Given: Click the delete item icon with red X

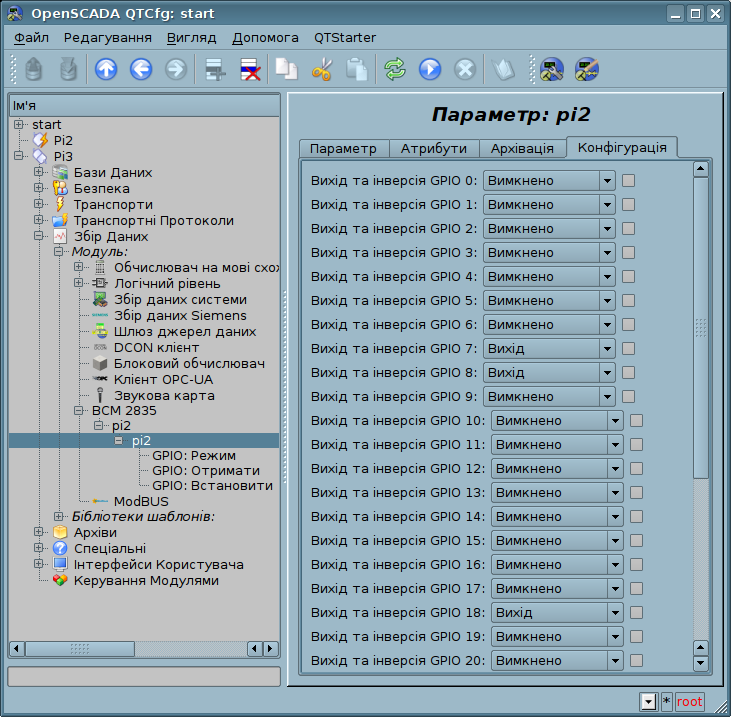Looking at the screenshot, I should pos(250,69).
